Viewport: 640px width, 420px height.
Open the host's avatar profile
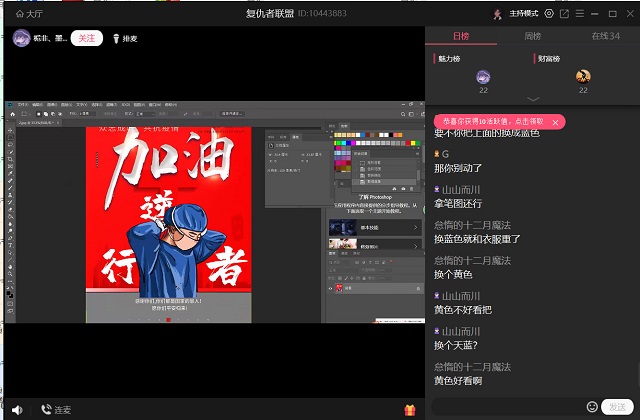click(x=21, y=38)
